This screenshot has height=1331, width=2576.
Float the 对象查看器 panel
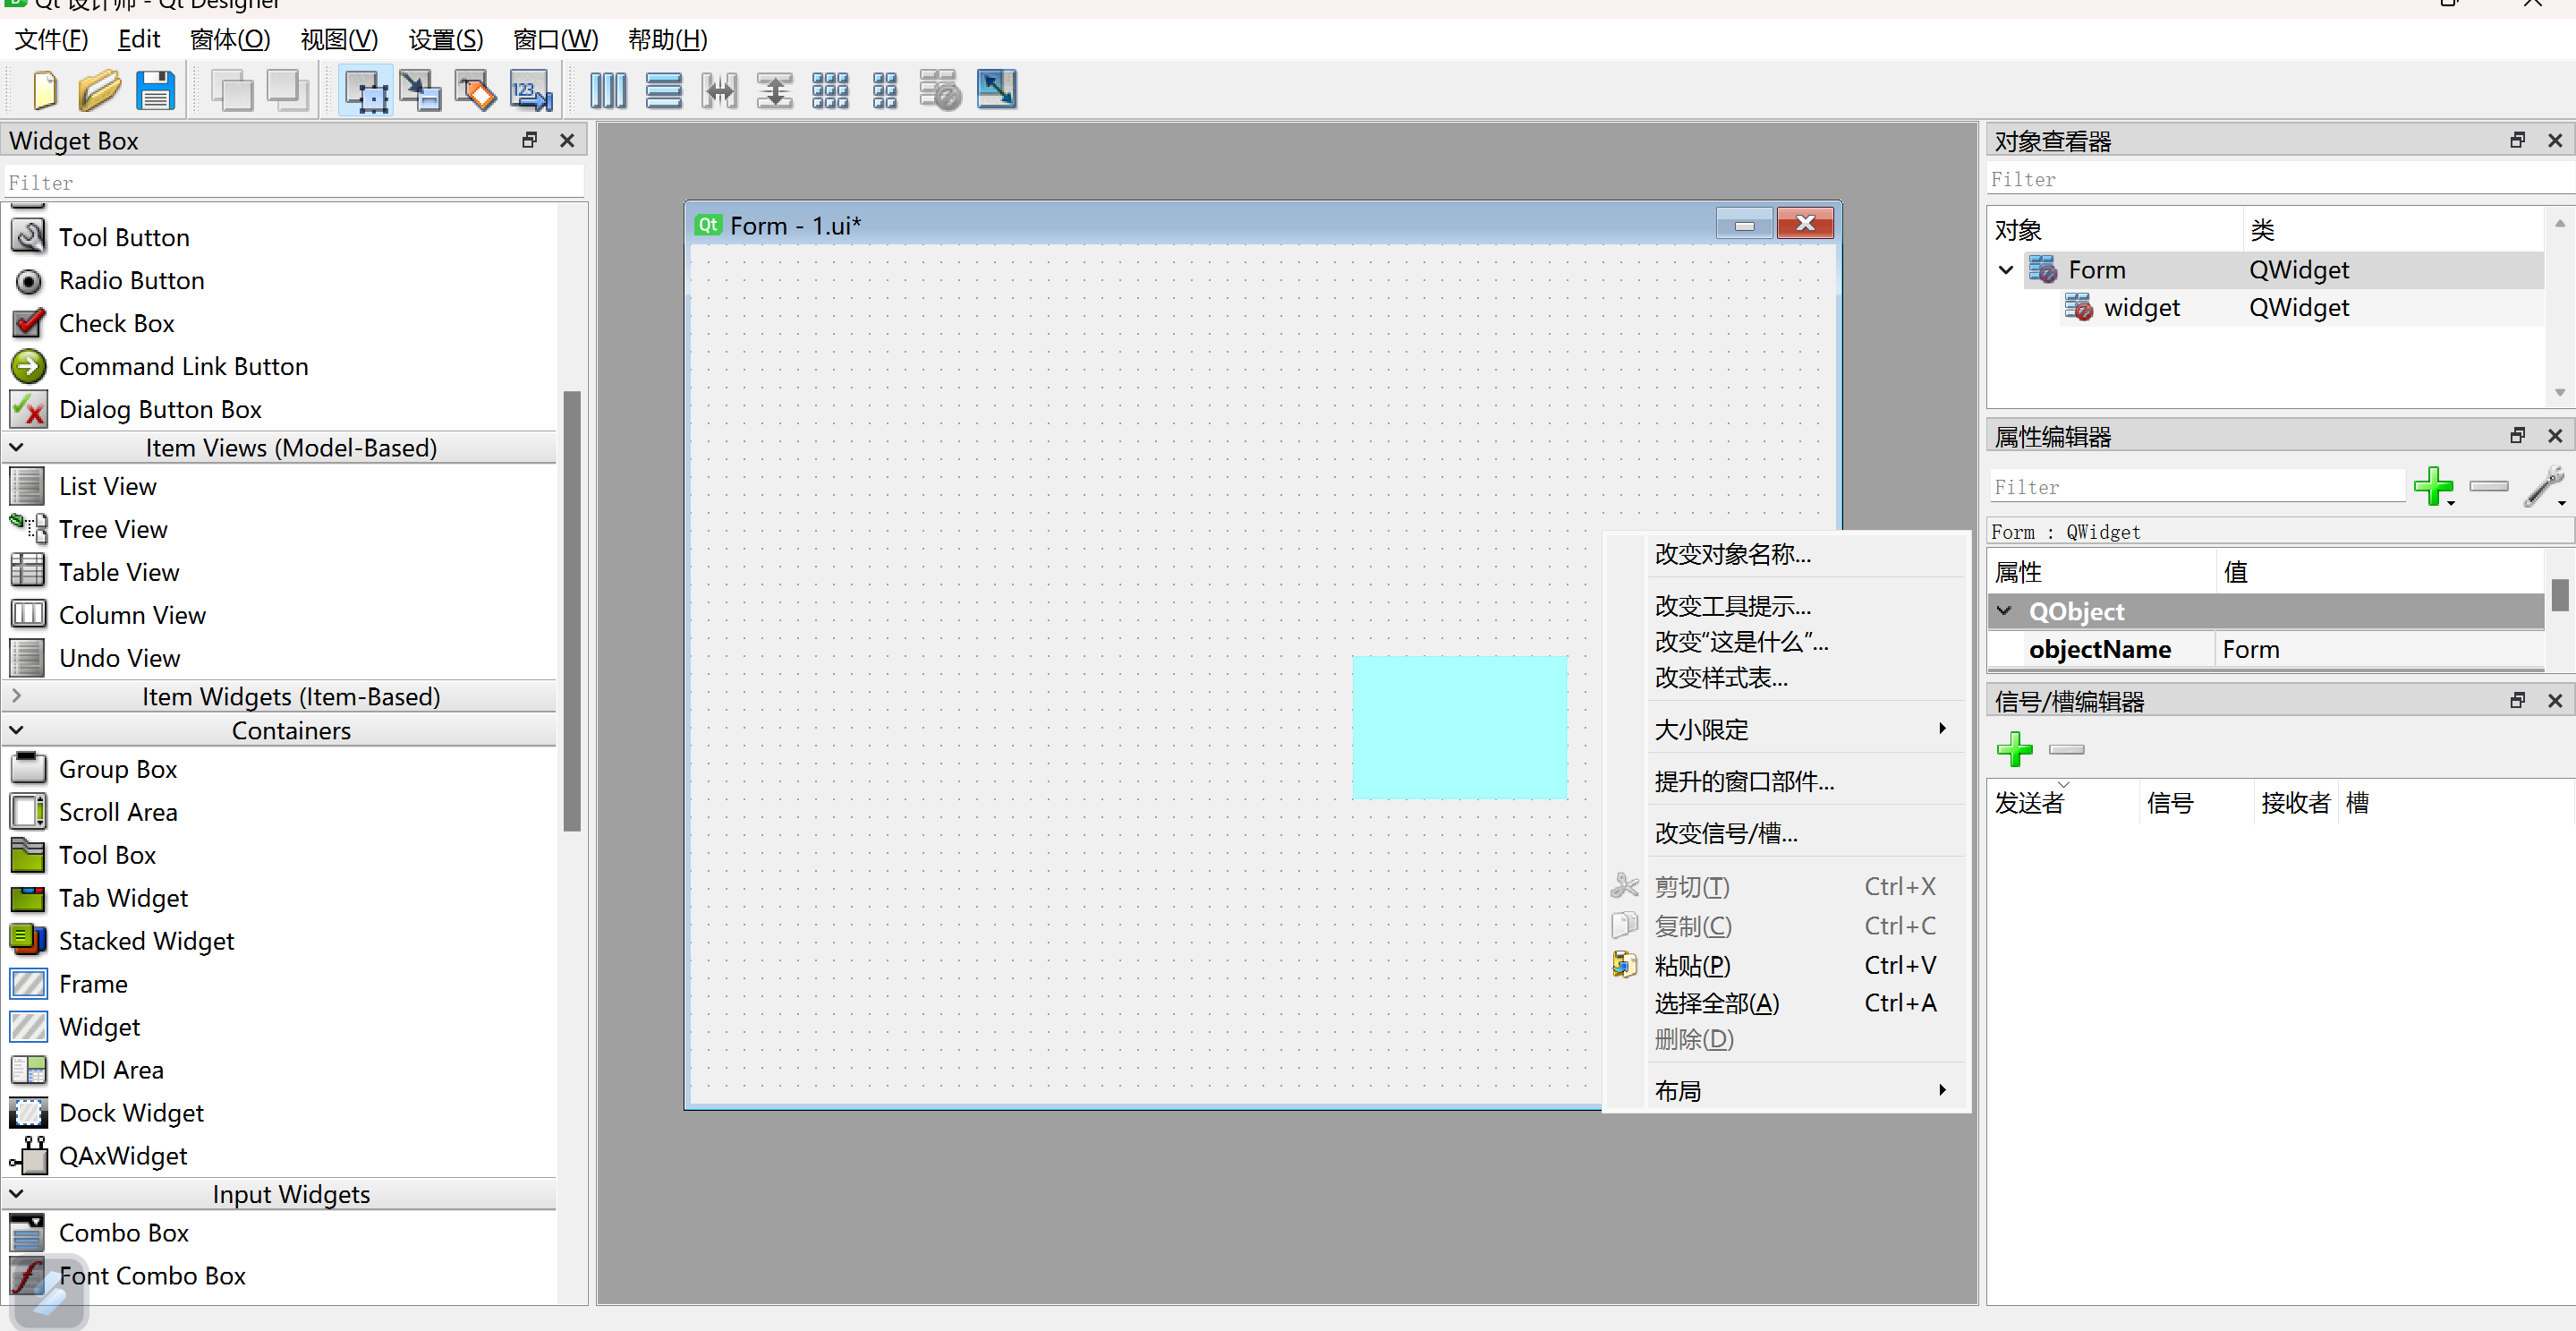(x=2517, y=140)
